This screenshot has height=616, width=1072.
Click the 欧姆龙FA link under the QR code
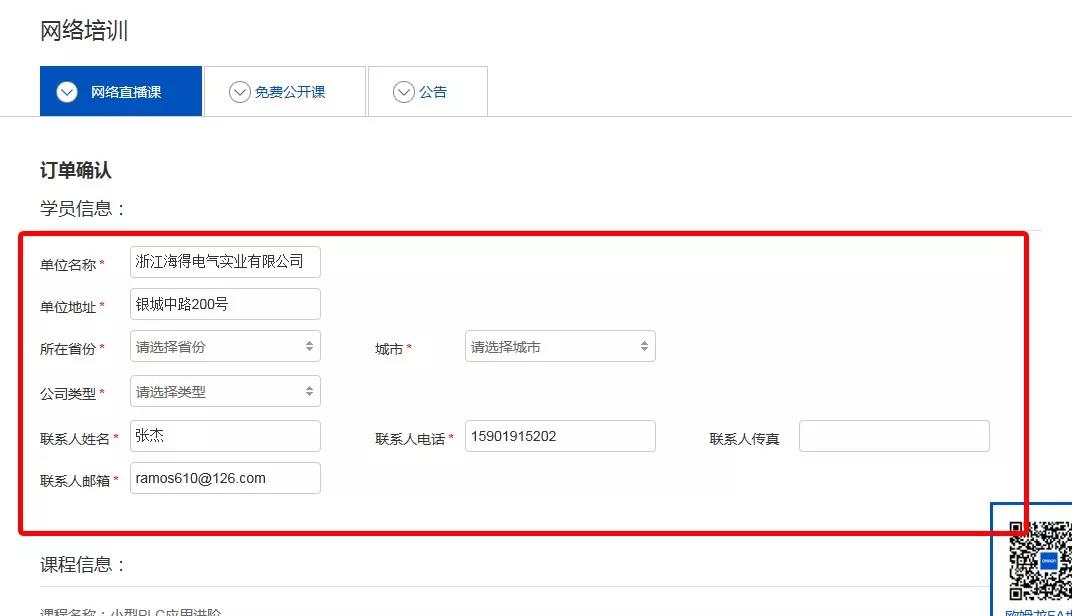pos(1040,611)
